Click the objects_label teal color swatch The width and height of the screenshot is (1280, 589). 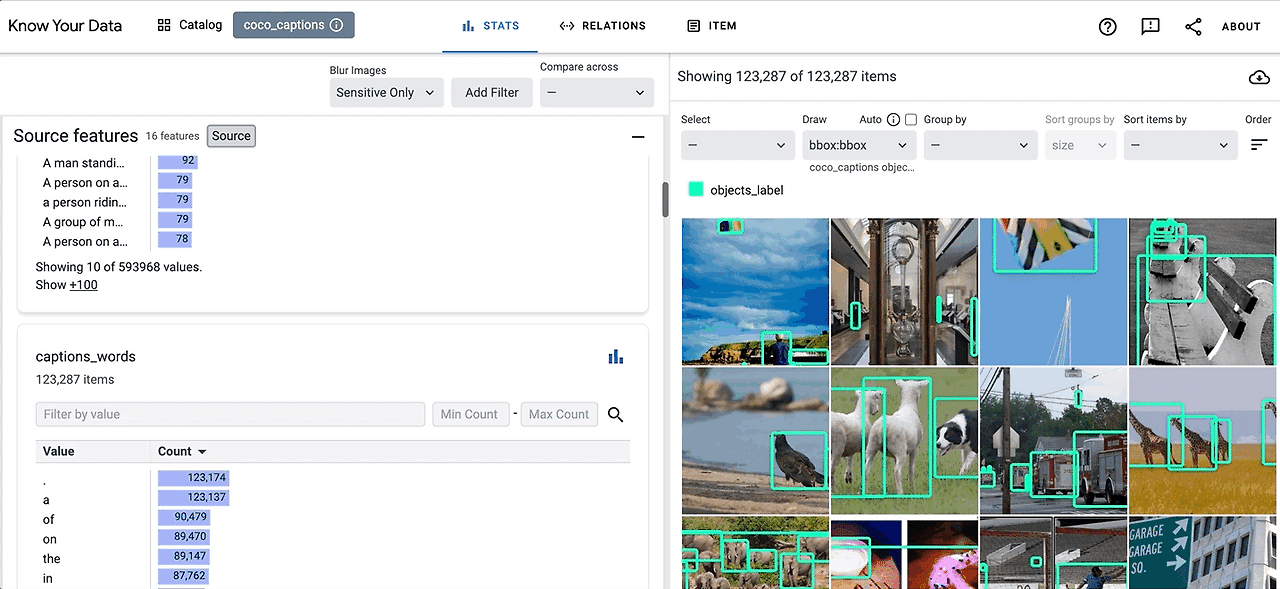click(x=696, y=190)
